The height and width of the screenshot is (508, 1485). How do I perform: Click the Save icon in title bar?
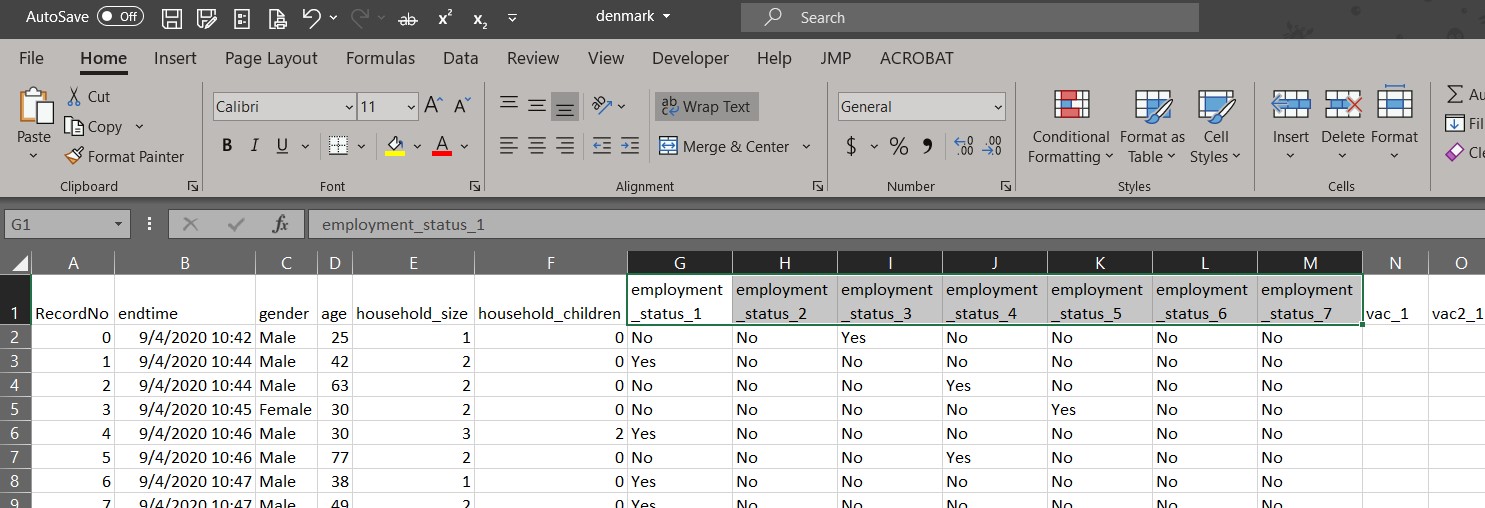click(x=171, y=18)
